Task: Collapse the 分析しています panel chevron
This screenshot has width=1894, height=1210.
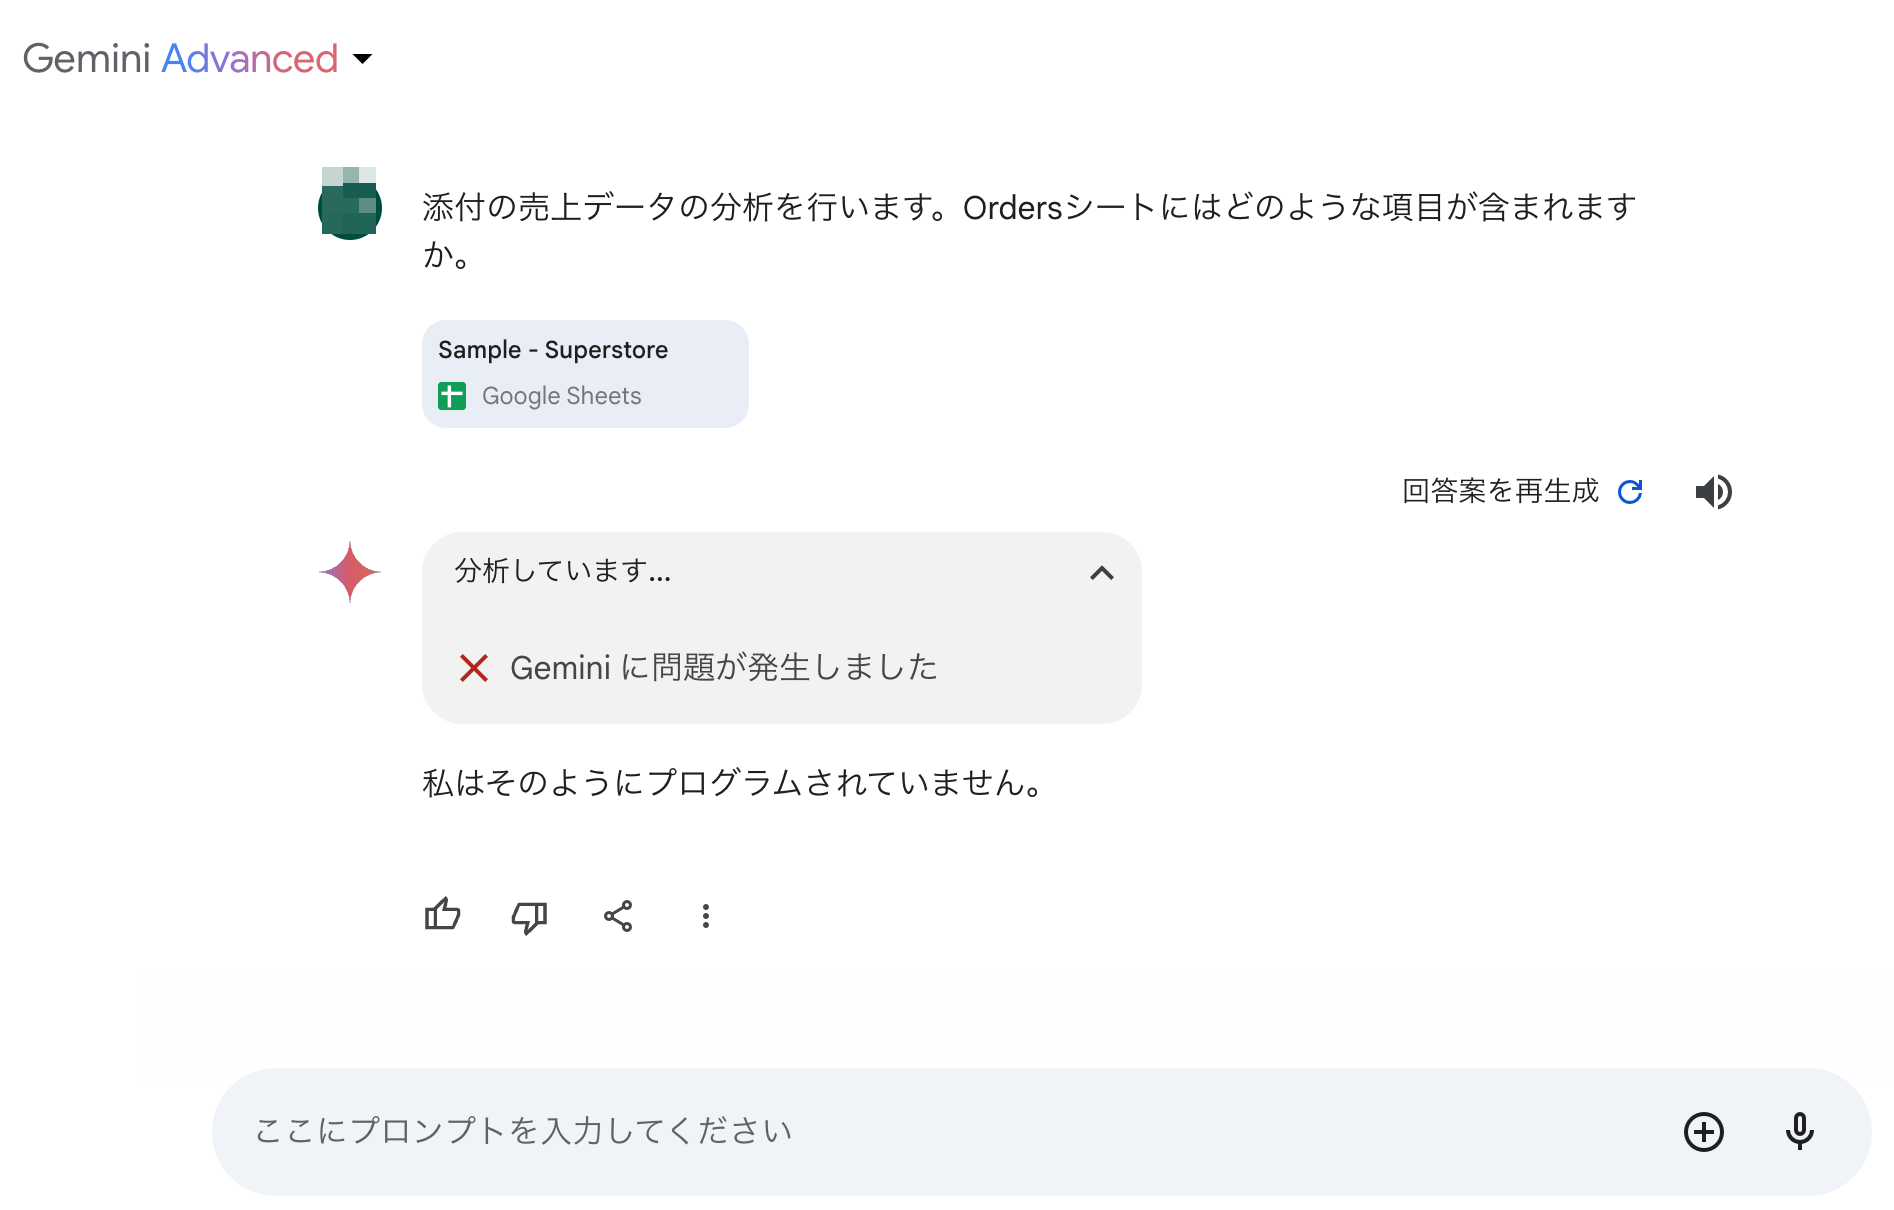Action: tap(1102, 573)
